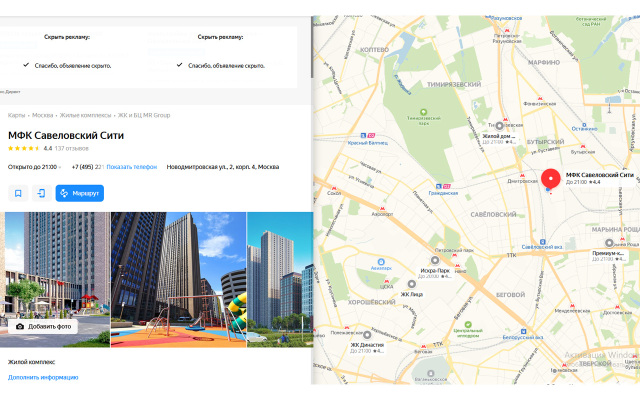640x400 pixels.
Task: Click the Искра-Парк map marker
Action: 435,260
